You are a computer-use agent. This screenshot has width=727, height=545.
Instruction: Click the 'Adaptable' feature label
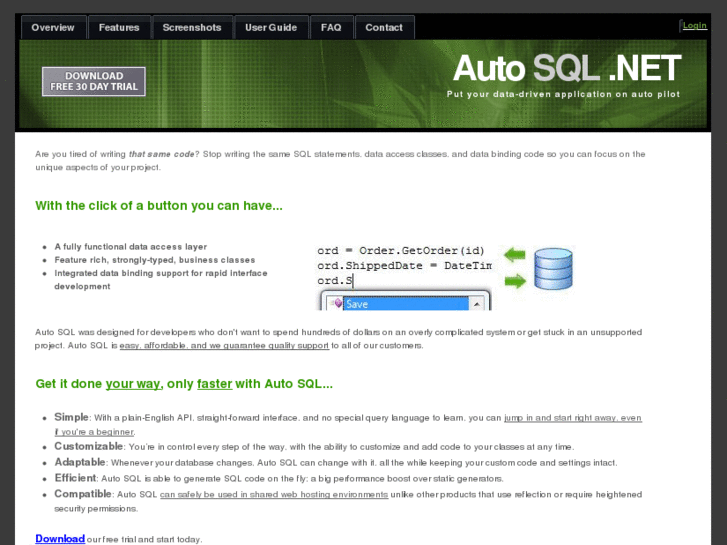pos(80,462)
